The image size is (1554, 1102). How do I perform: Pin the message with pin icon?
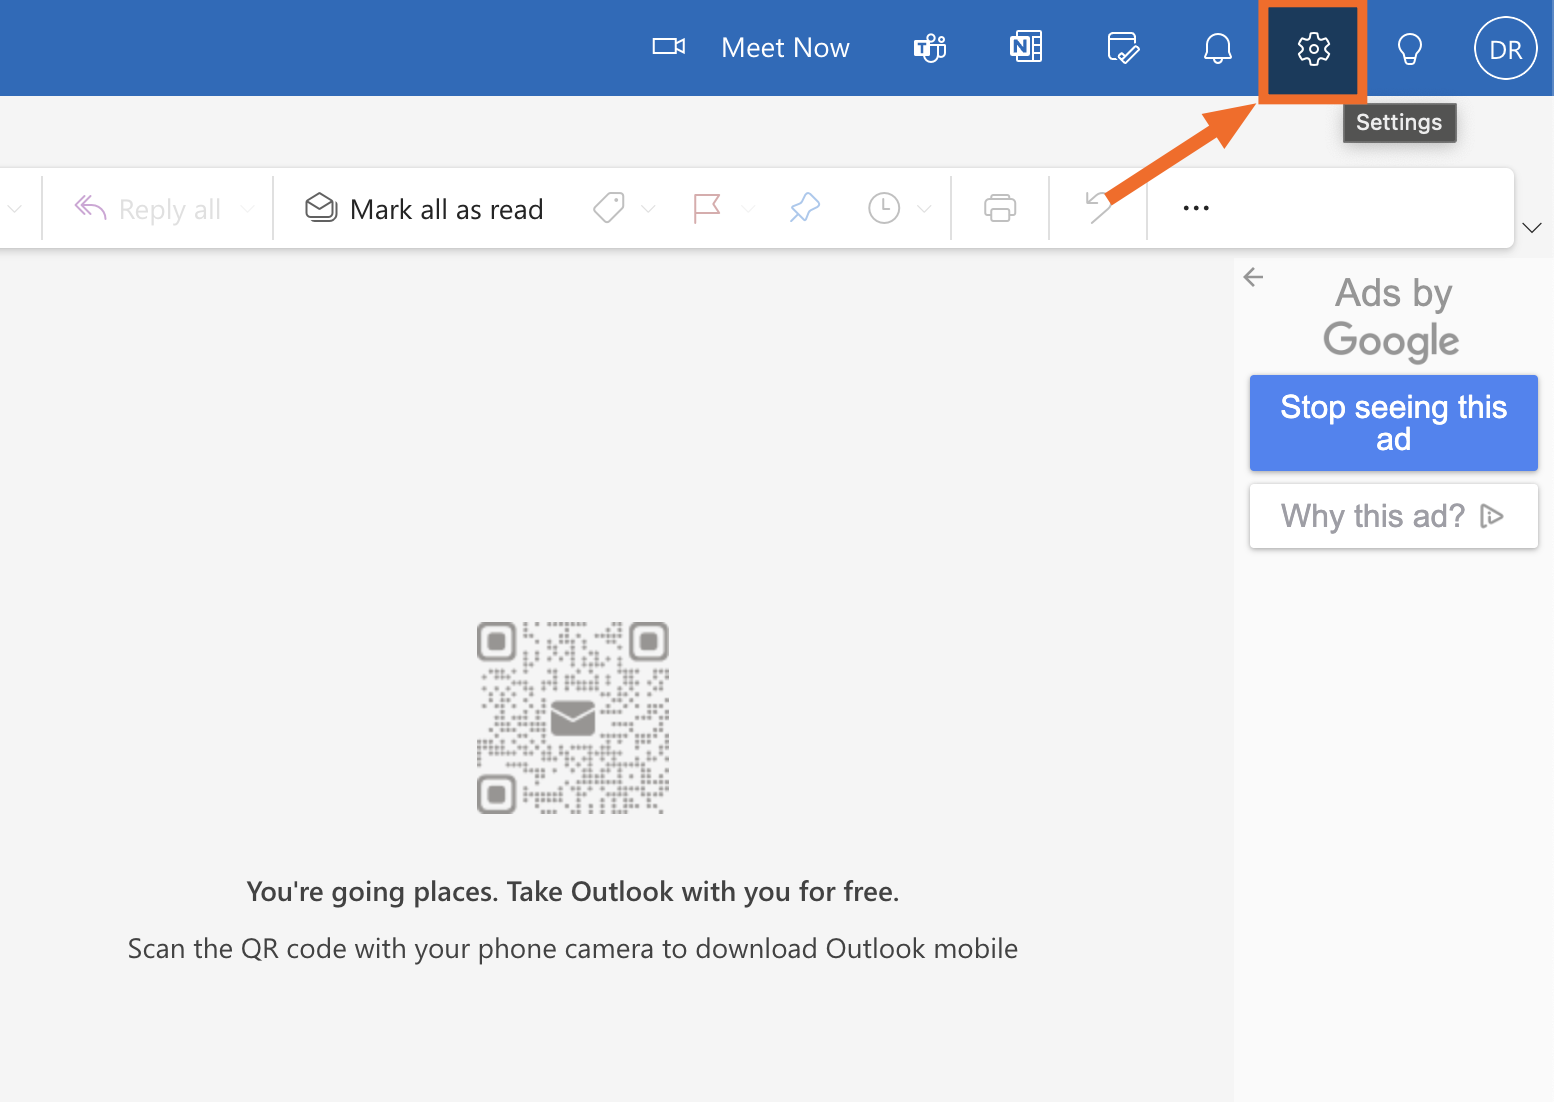[805, 208]
